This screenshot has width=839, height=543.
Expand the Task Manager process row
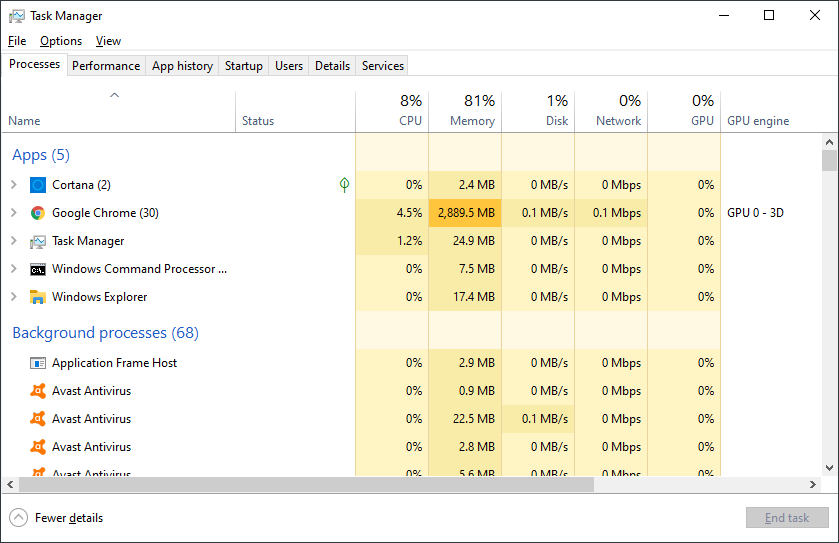[x=14, y=241]
